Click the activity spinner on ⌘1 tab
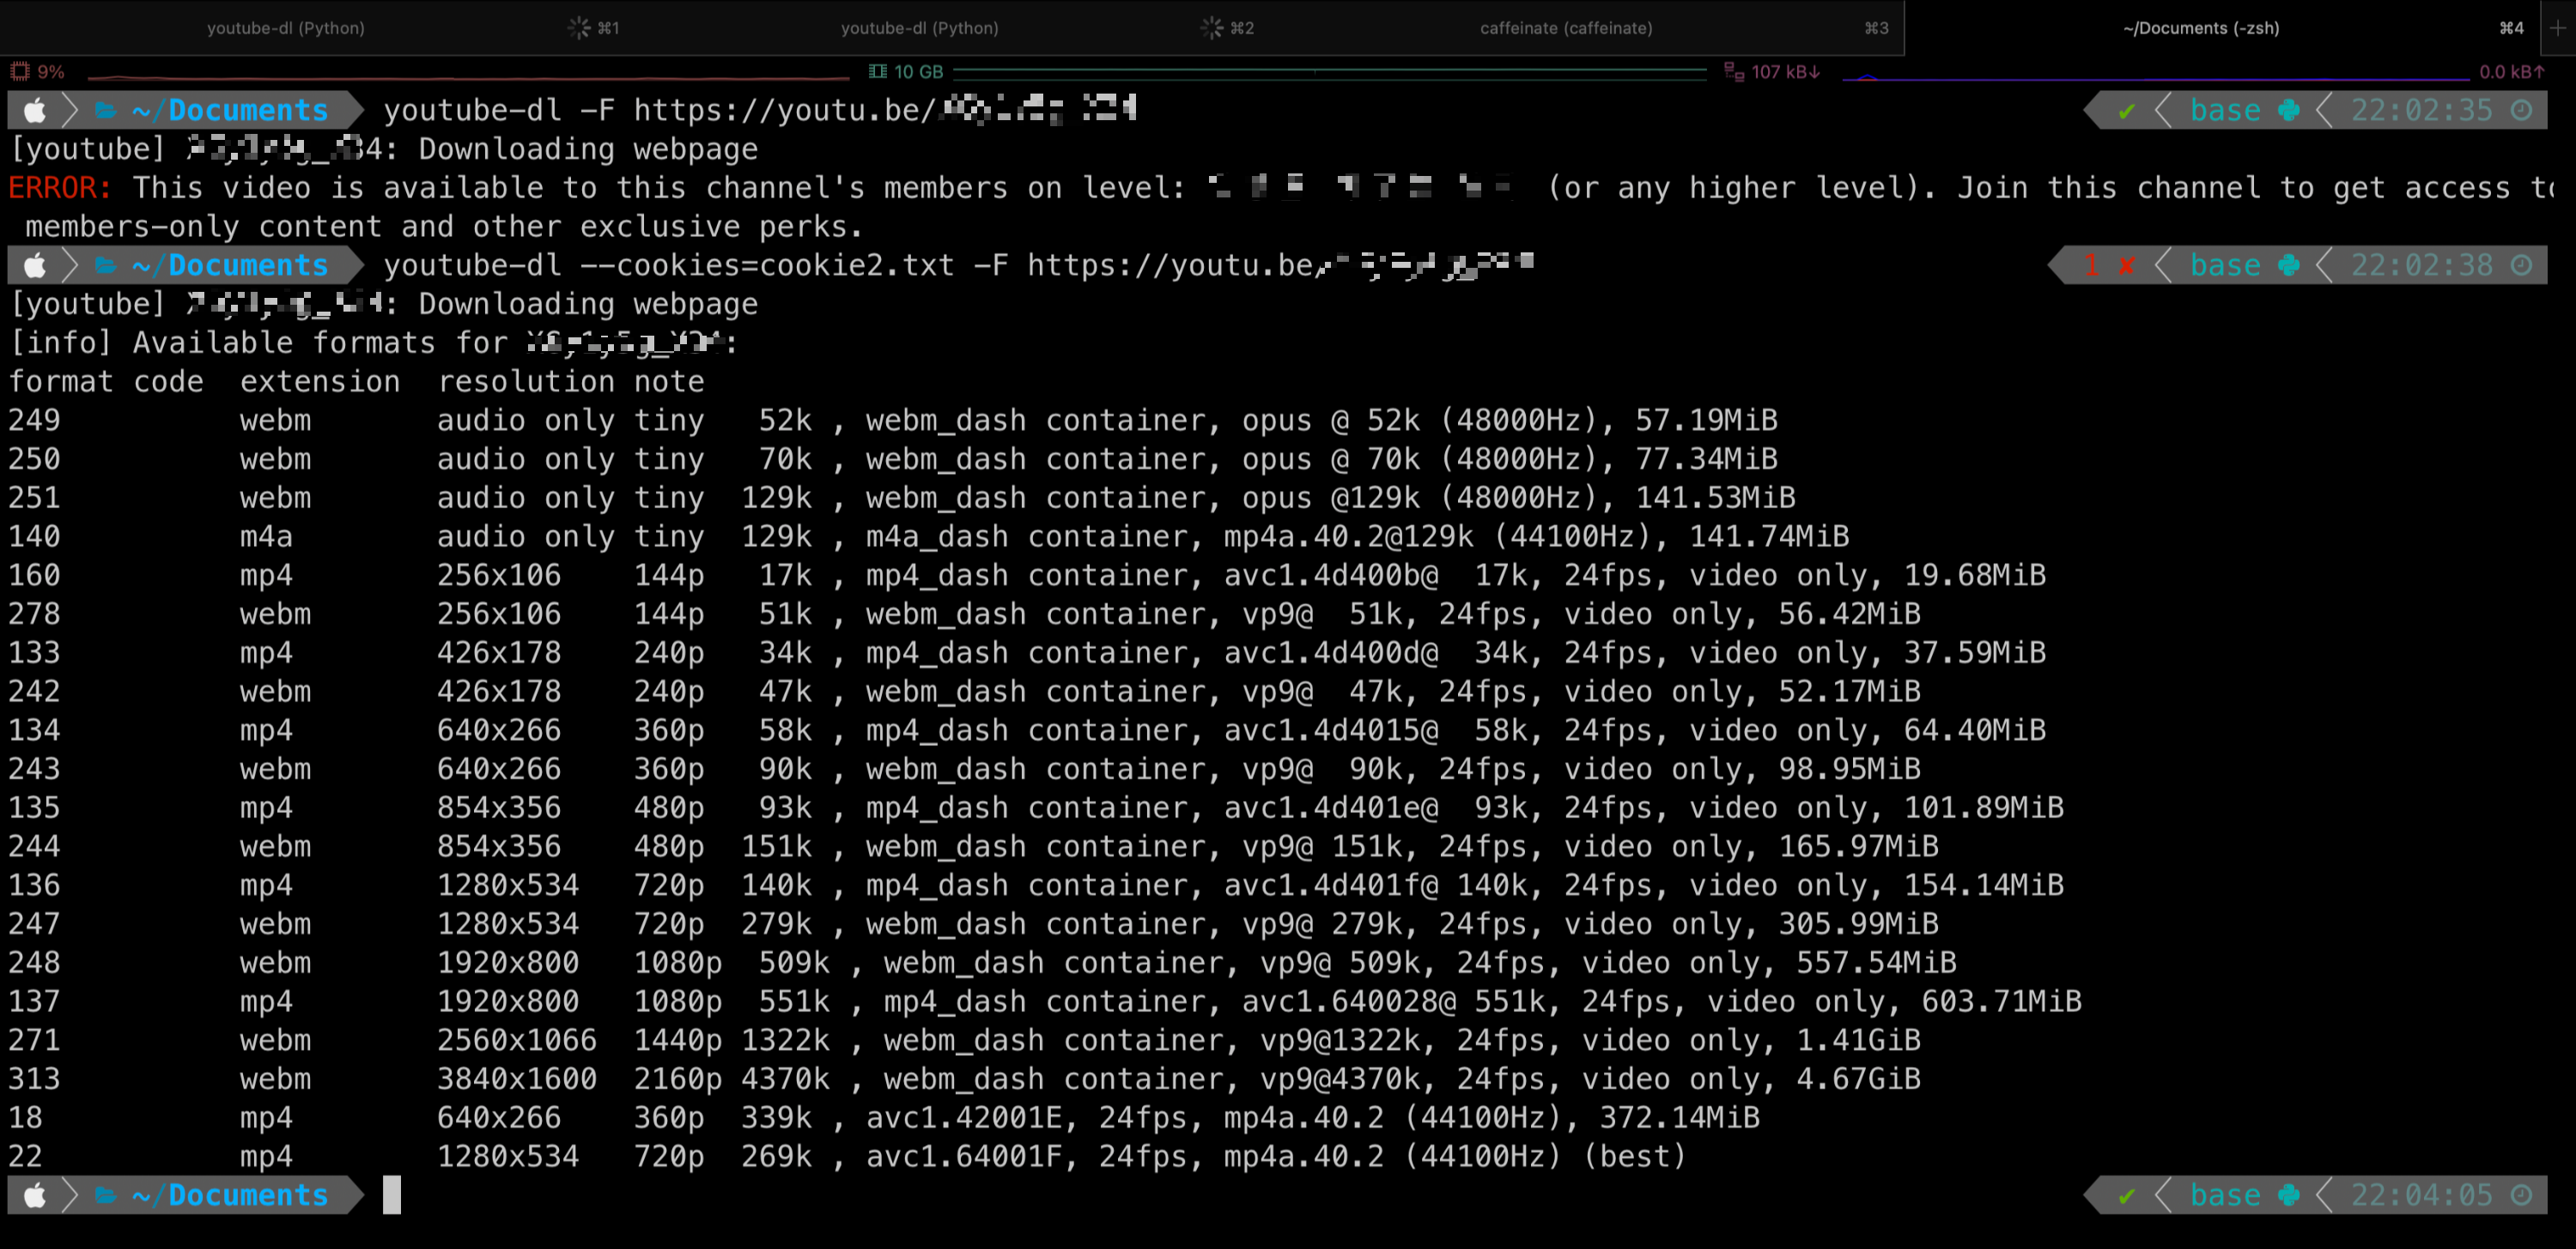This screenshot has height=1249, width=2576. pyautogui.click(x=579, y=28)
